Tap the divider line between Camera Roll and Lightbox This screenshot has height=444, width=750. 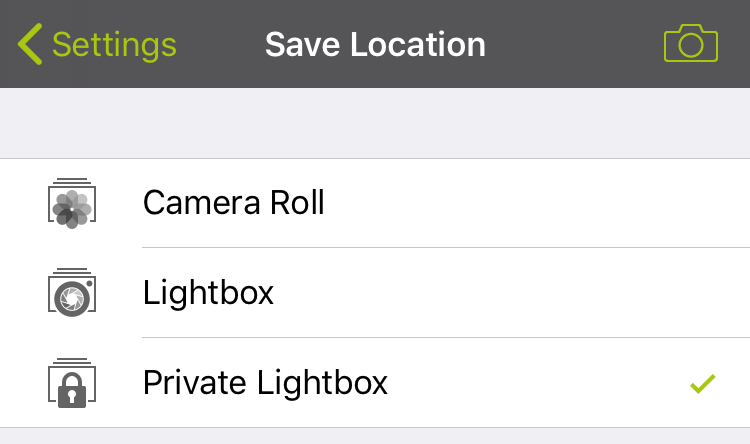point(445,248)
